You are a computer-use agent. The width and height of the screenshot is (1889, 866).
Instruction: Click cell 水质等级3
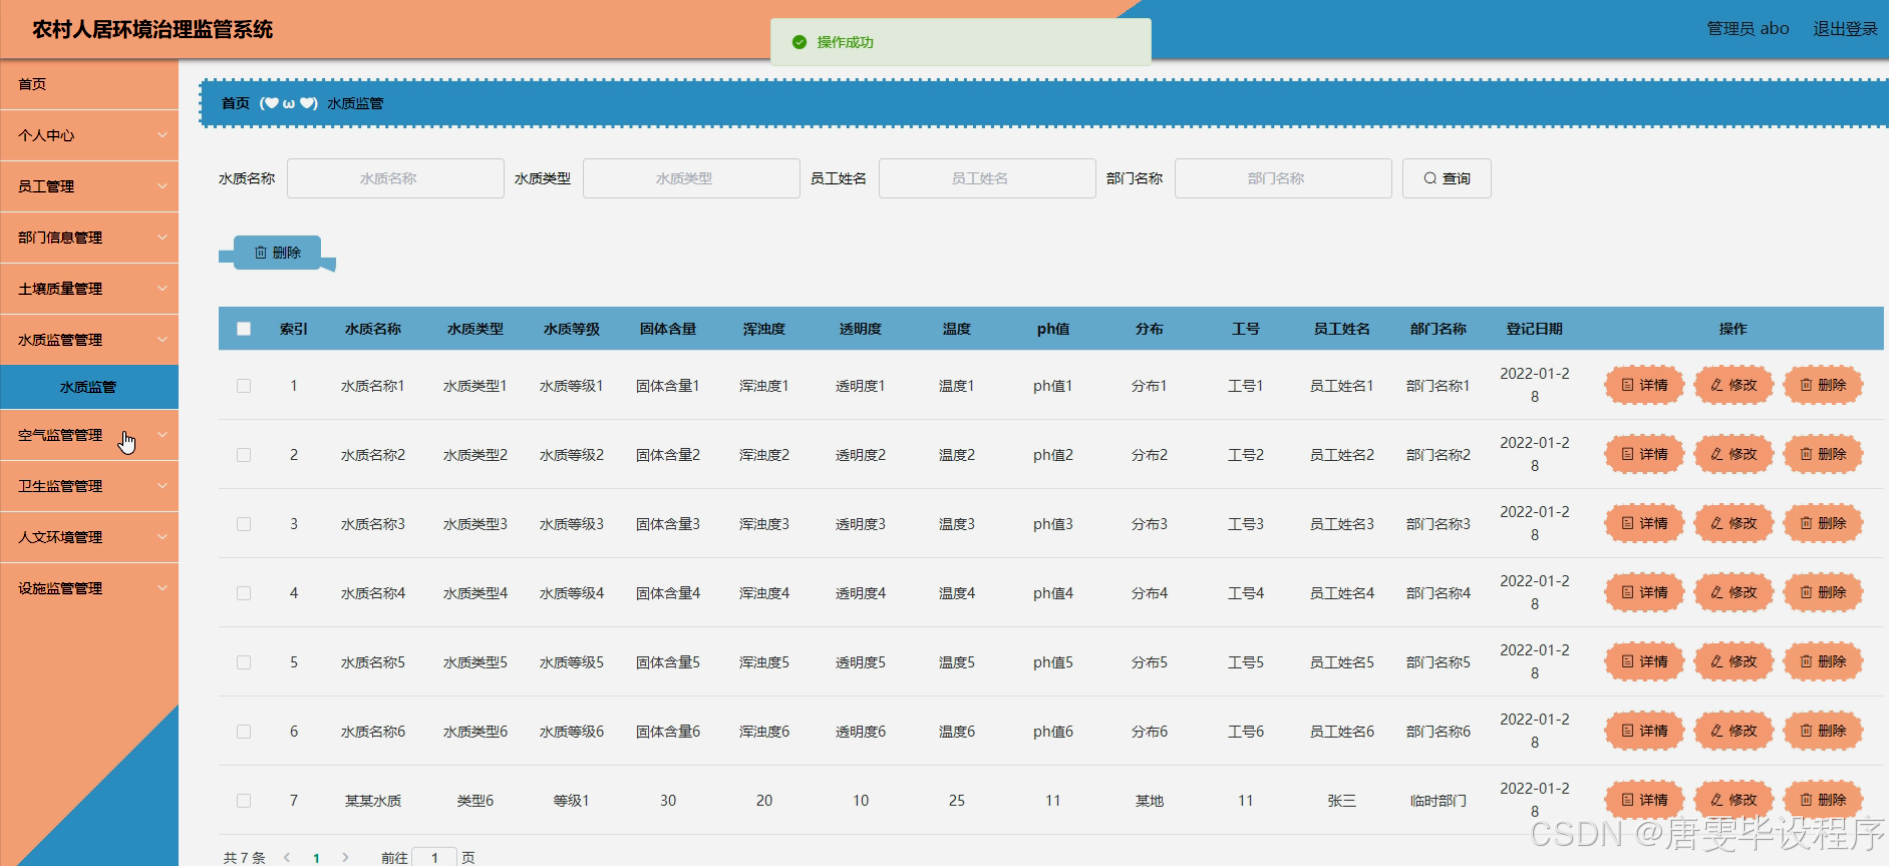(571, 523)
